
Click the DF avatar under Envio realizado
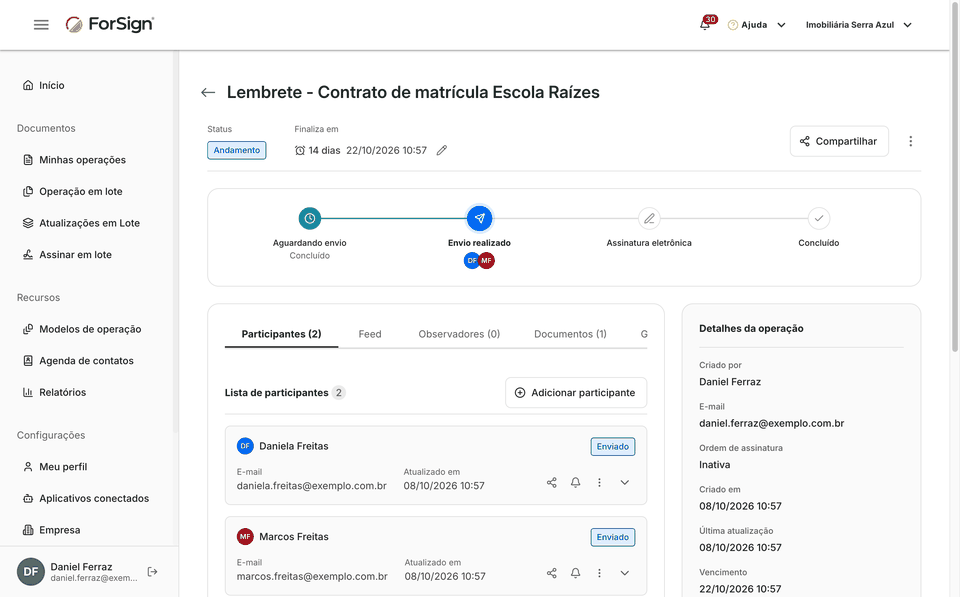tap(471, 261)
